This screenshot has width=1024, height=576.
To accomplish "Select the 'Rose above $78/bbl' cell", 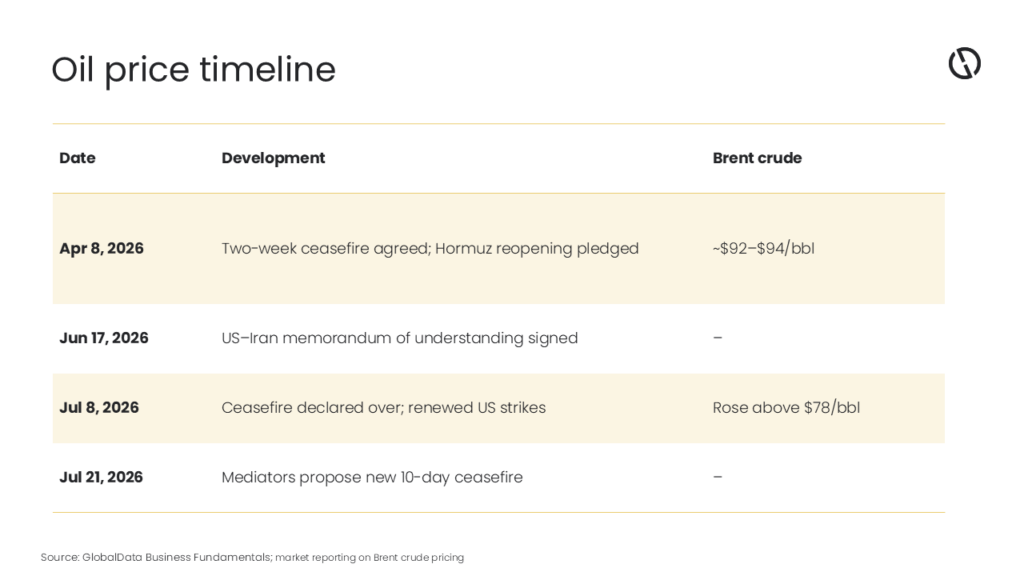I will click(x=786, y=408).
